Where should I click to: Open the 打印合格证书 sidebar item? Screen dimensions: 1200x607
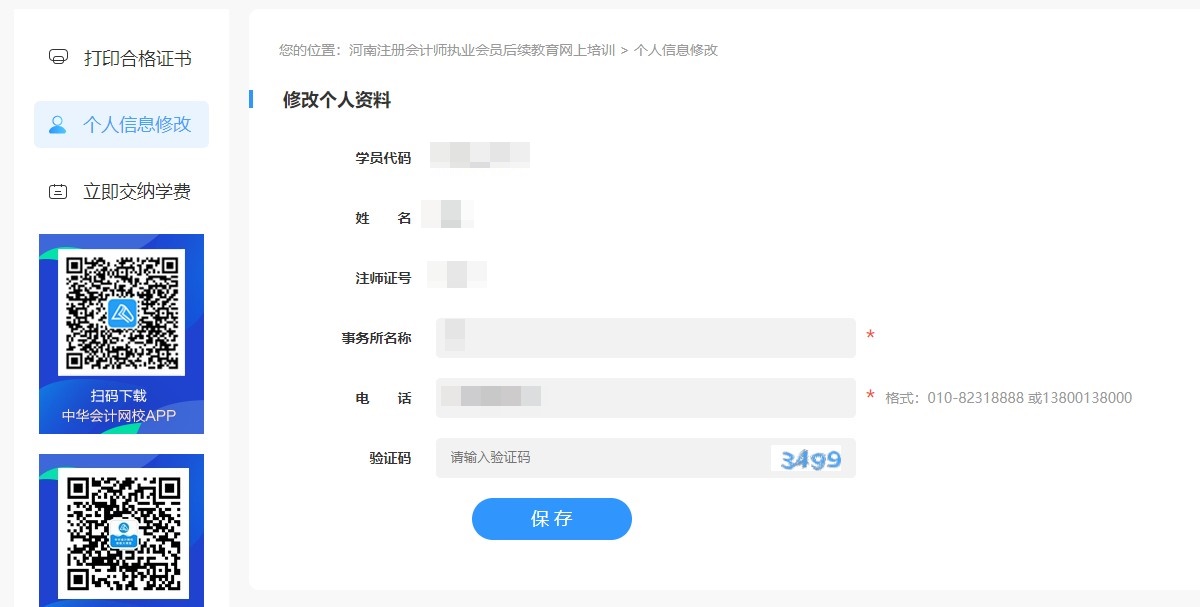coord(113,59)
